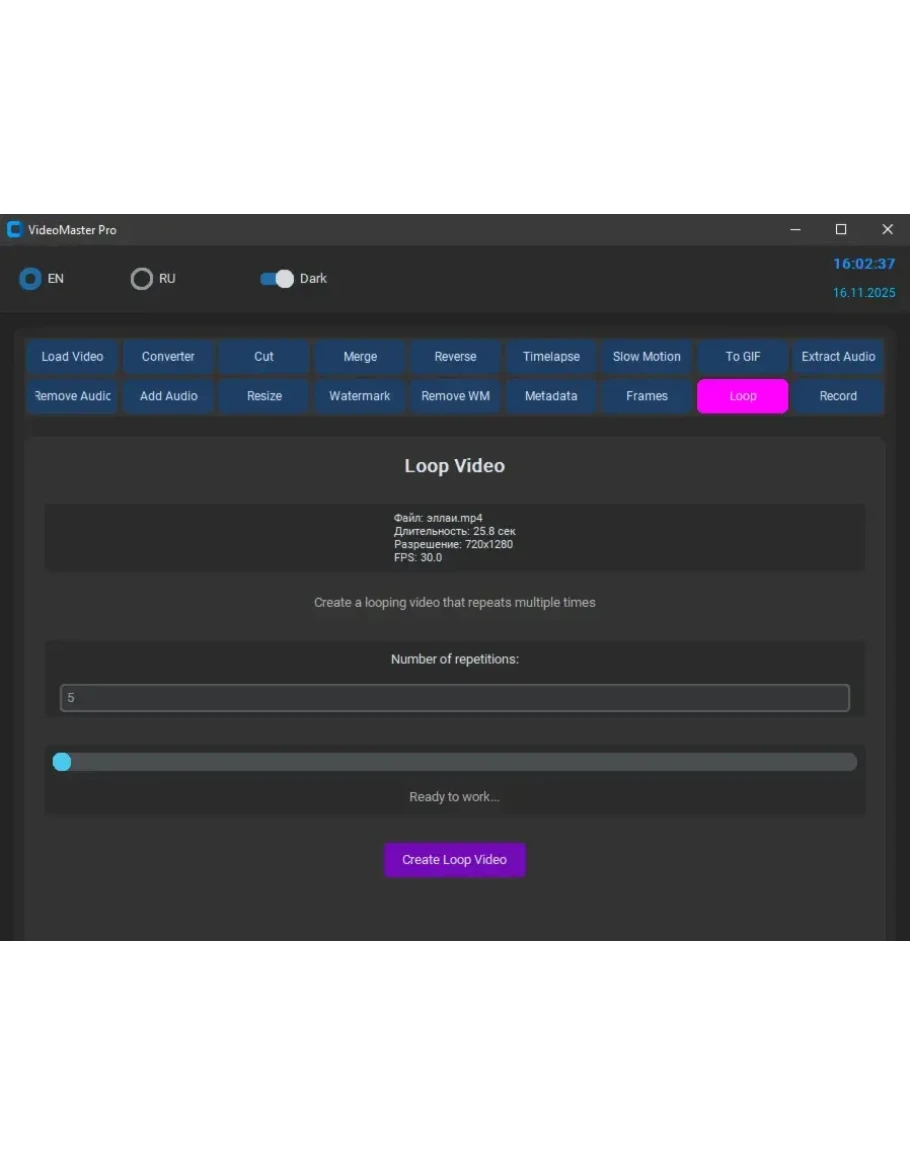Image resolution: width=910 pixels, height=1155 pixels.
Task: Open the Record tab
Action: [x=838, y=396]
